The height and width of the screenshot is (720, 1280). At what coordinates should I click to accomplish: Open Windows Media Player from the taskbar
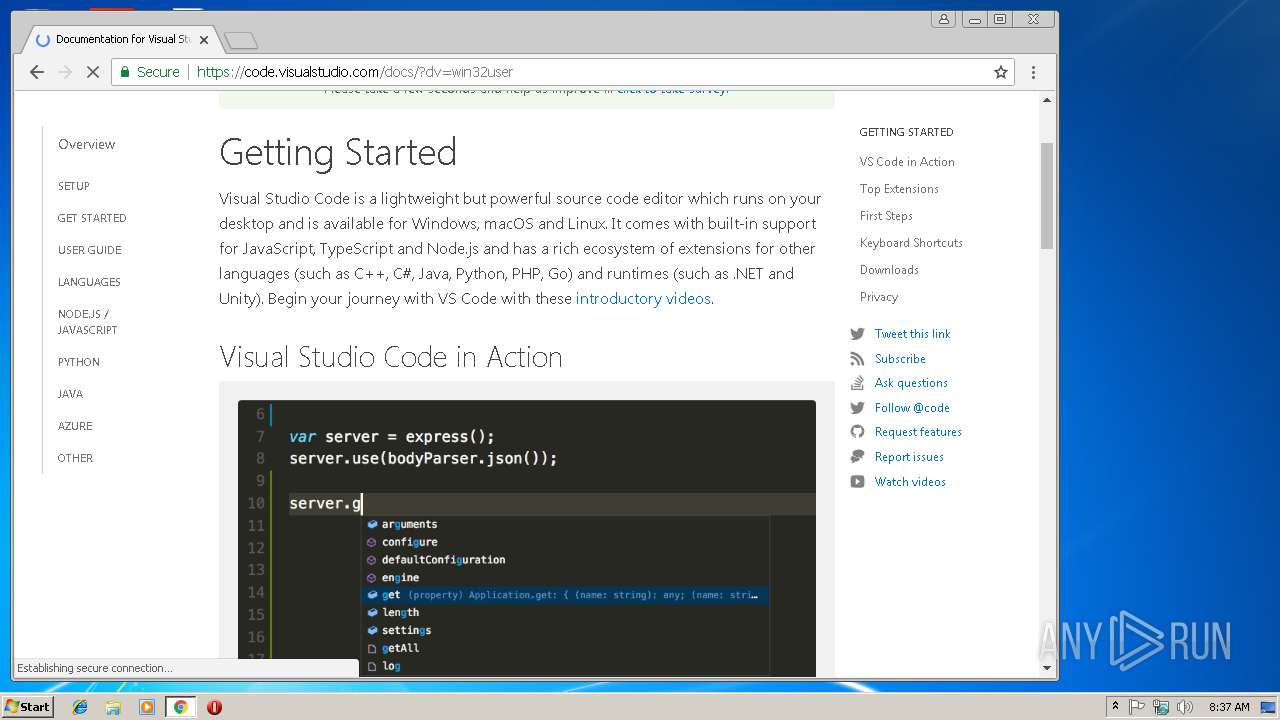pos(147,707)
